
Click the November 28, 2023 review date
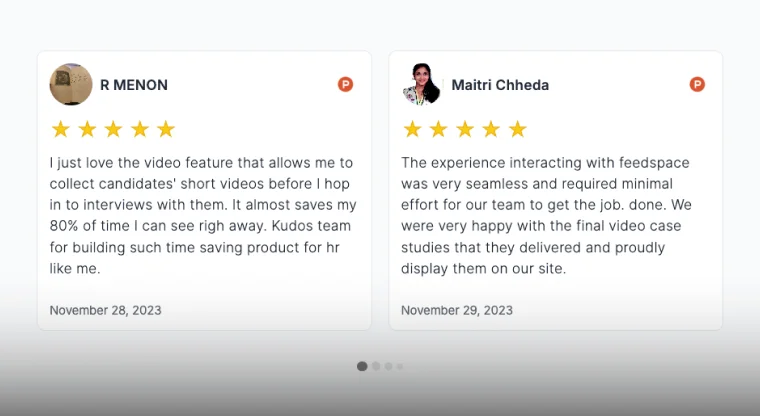click(105, 310)
